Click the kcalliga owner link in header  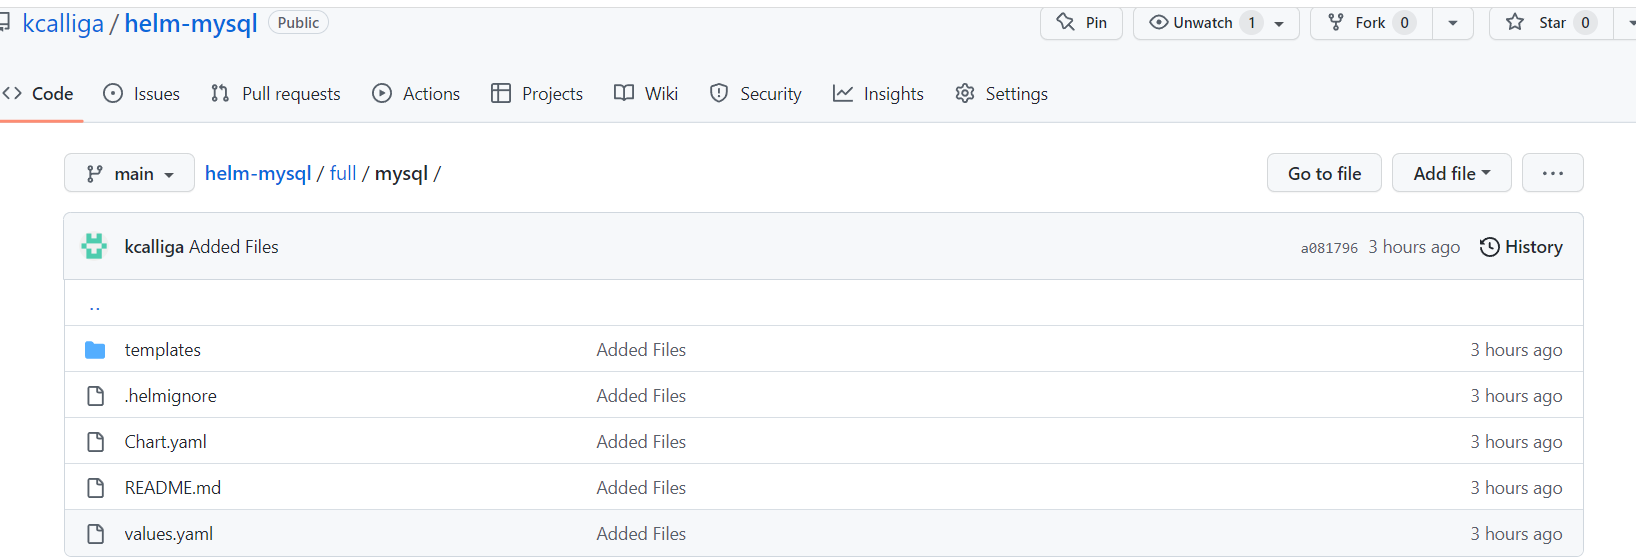click(63, 23)
